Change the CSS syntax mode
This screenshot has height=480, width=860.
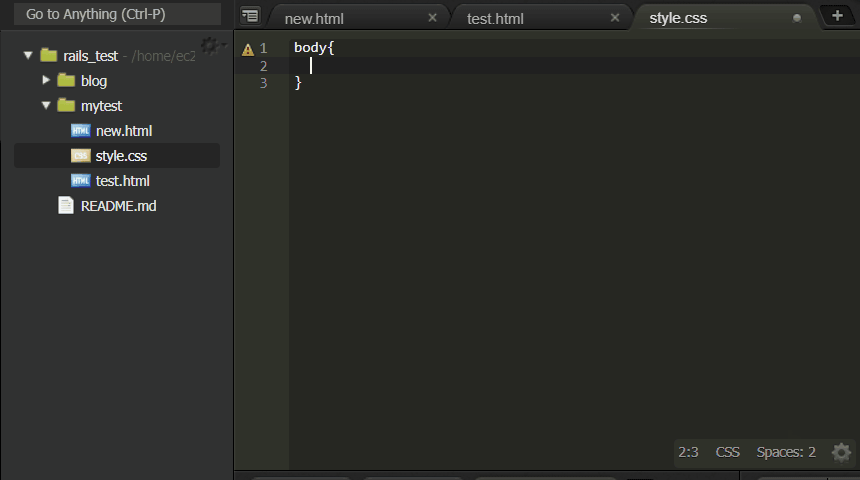[x=728, y=453]
